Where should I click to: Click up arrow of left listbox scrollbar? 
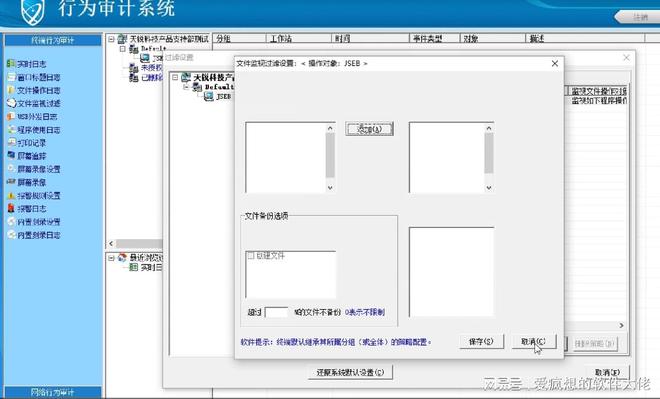tap(330, 128)
